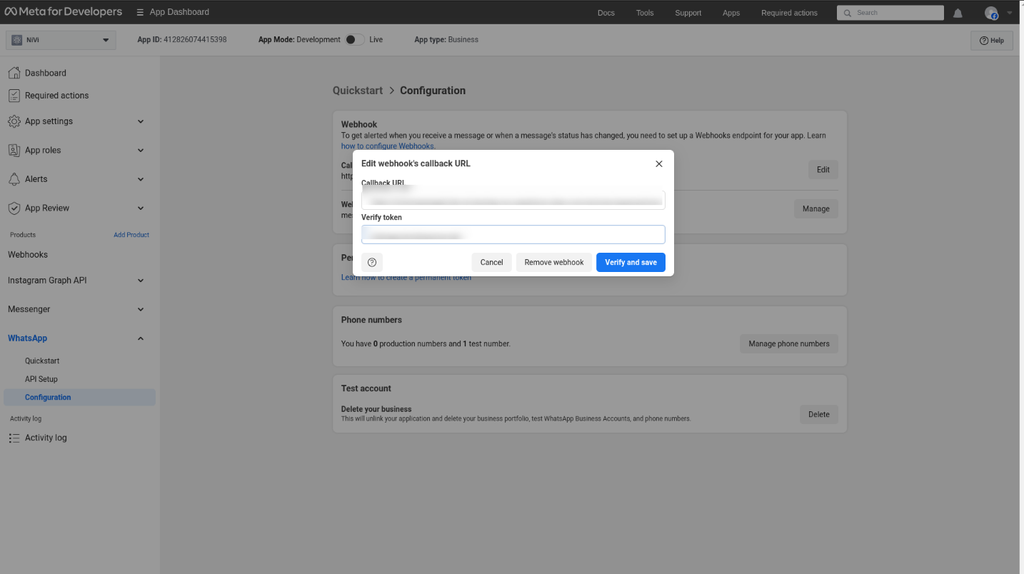Open Apps in top navigation
The height and width of the screenshot is (574, 1024).
point(731,13)
